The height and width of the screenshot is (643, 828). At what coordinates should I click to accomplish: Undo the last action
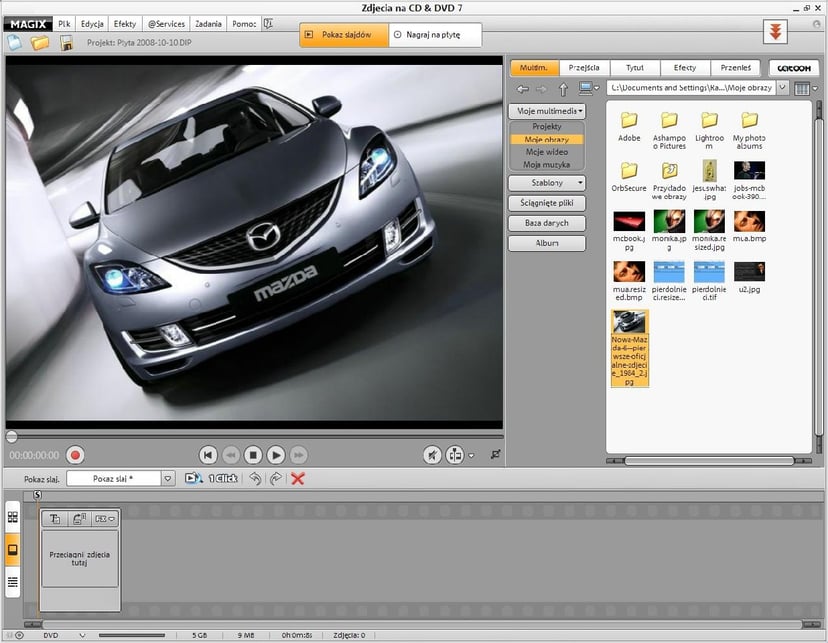(255, 478)
